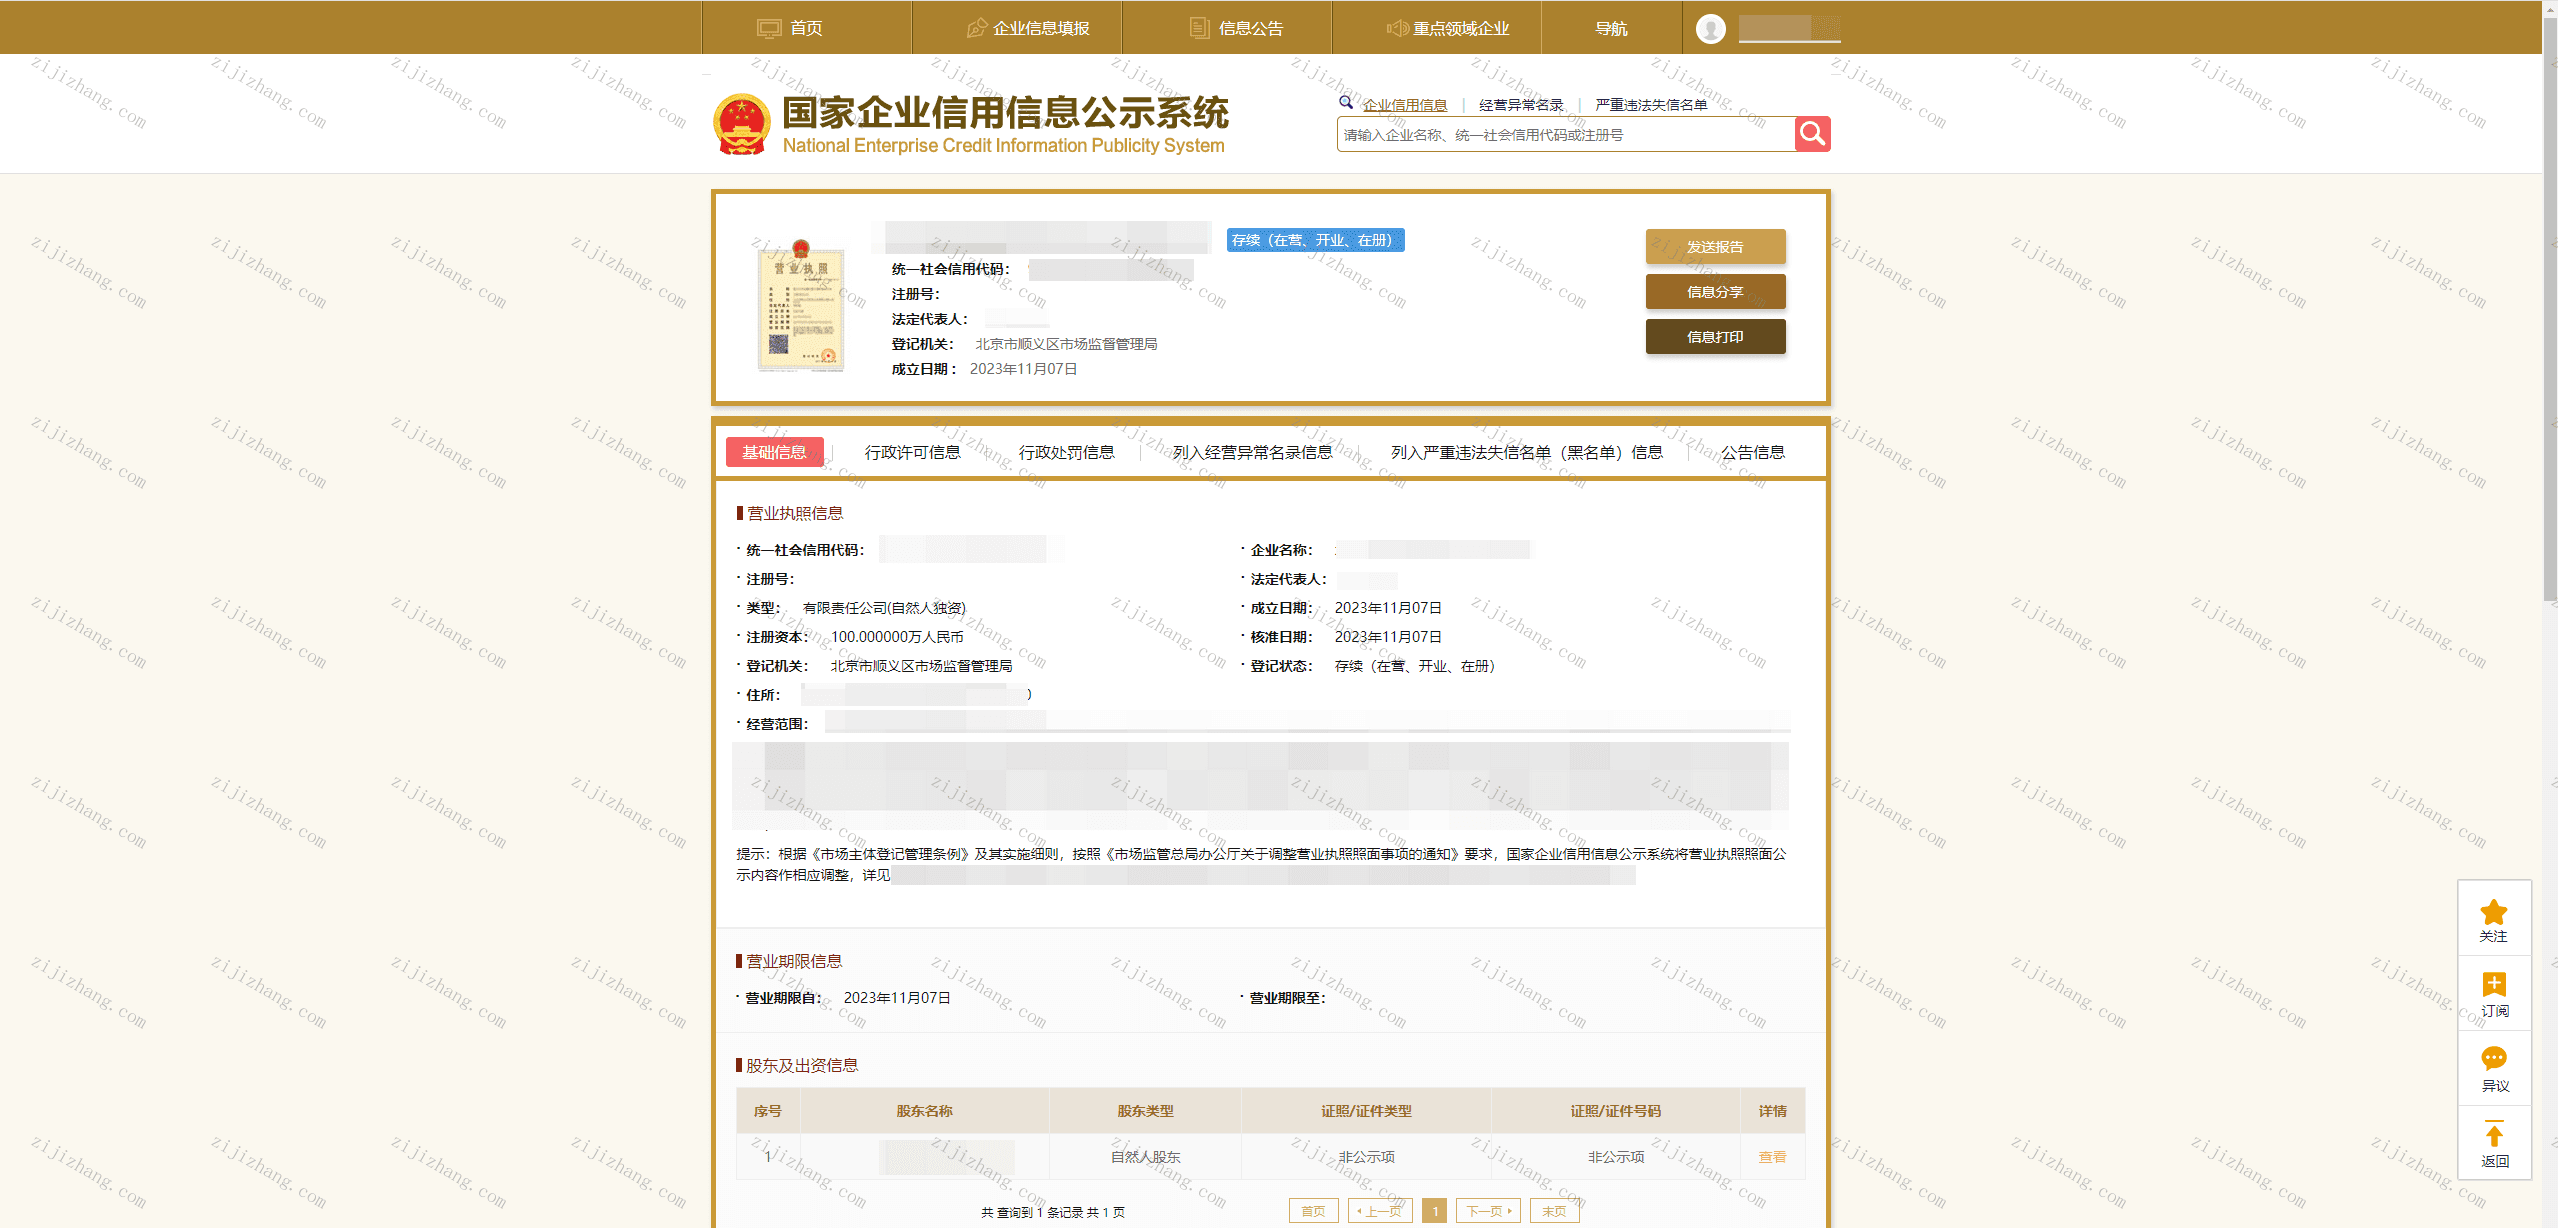
Task: Switch to 基础信息 tab
Action: pos(774,452)
